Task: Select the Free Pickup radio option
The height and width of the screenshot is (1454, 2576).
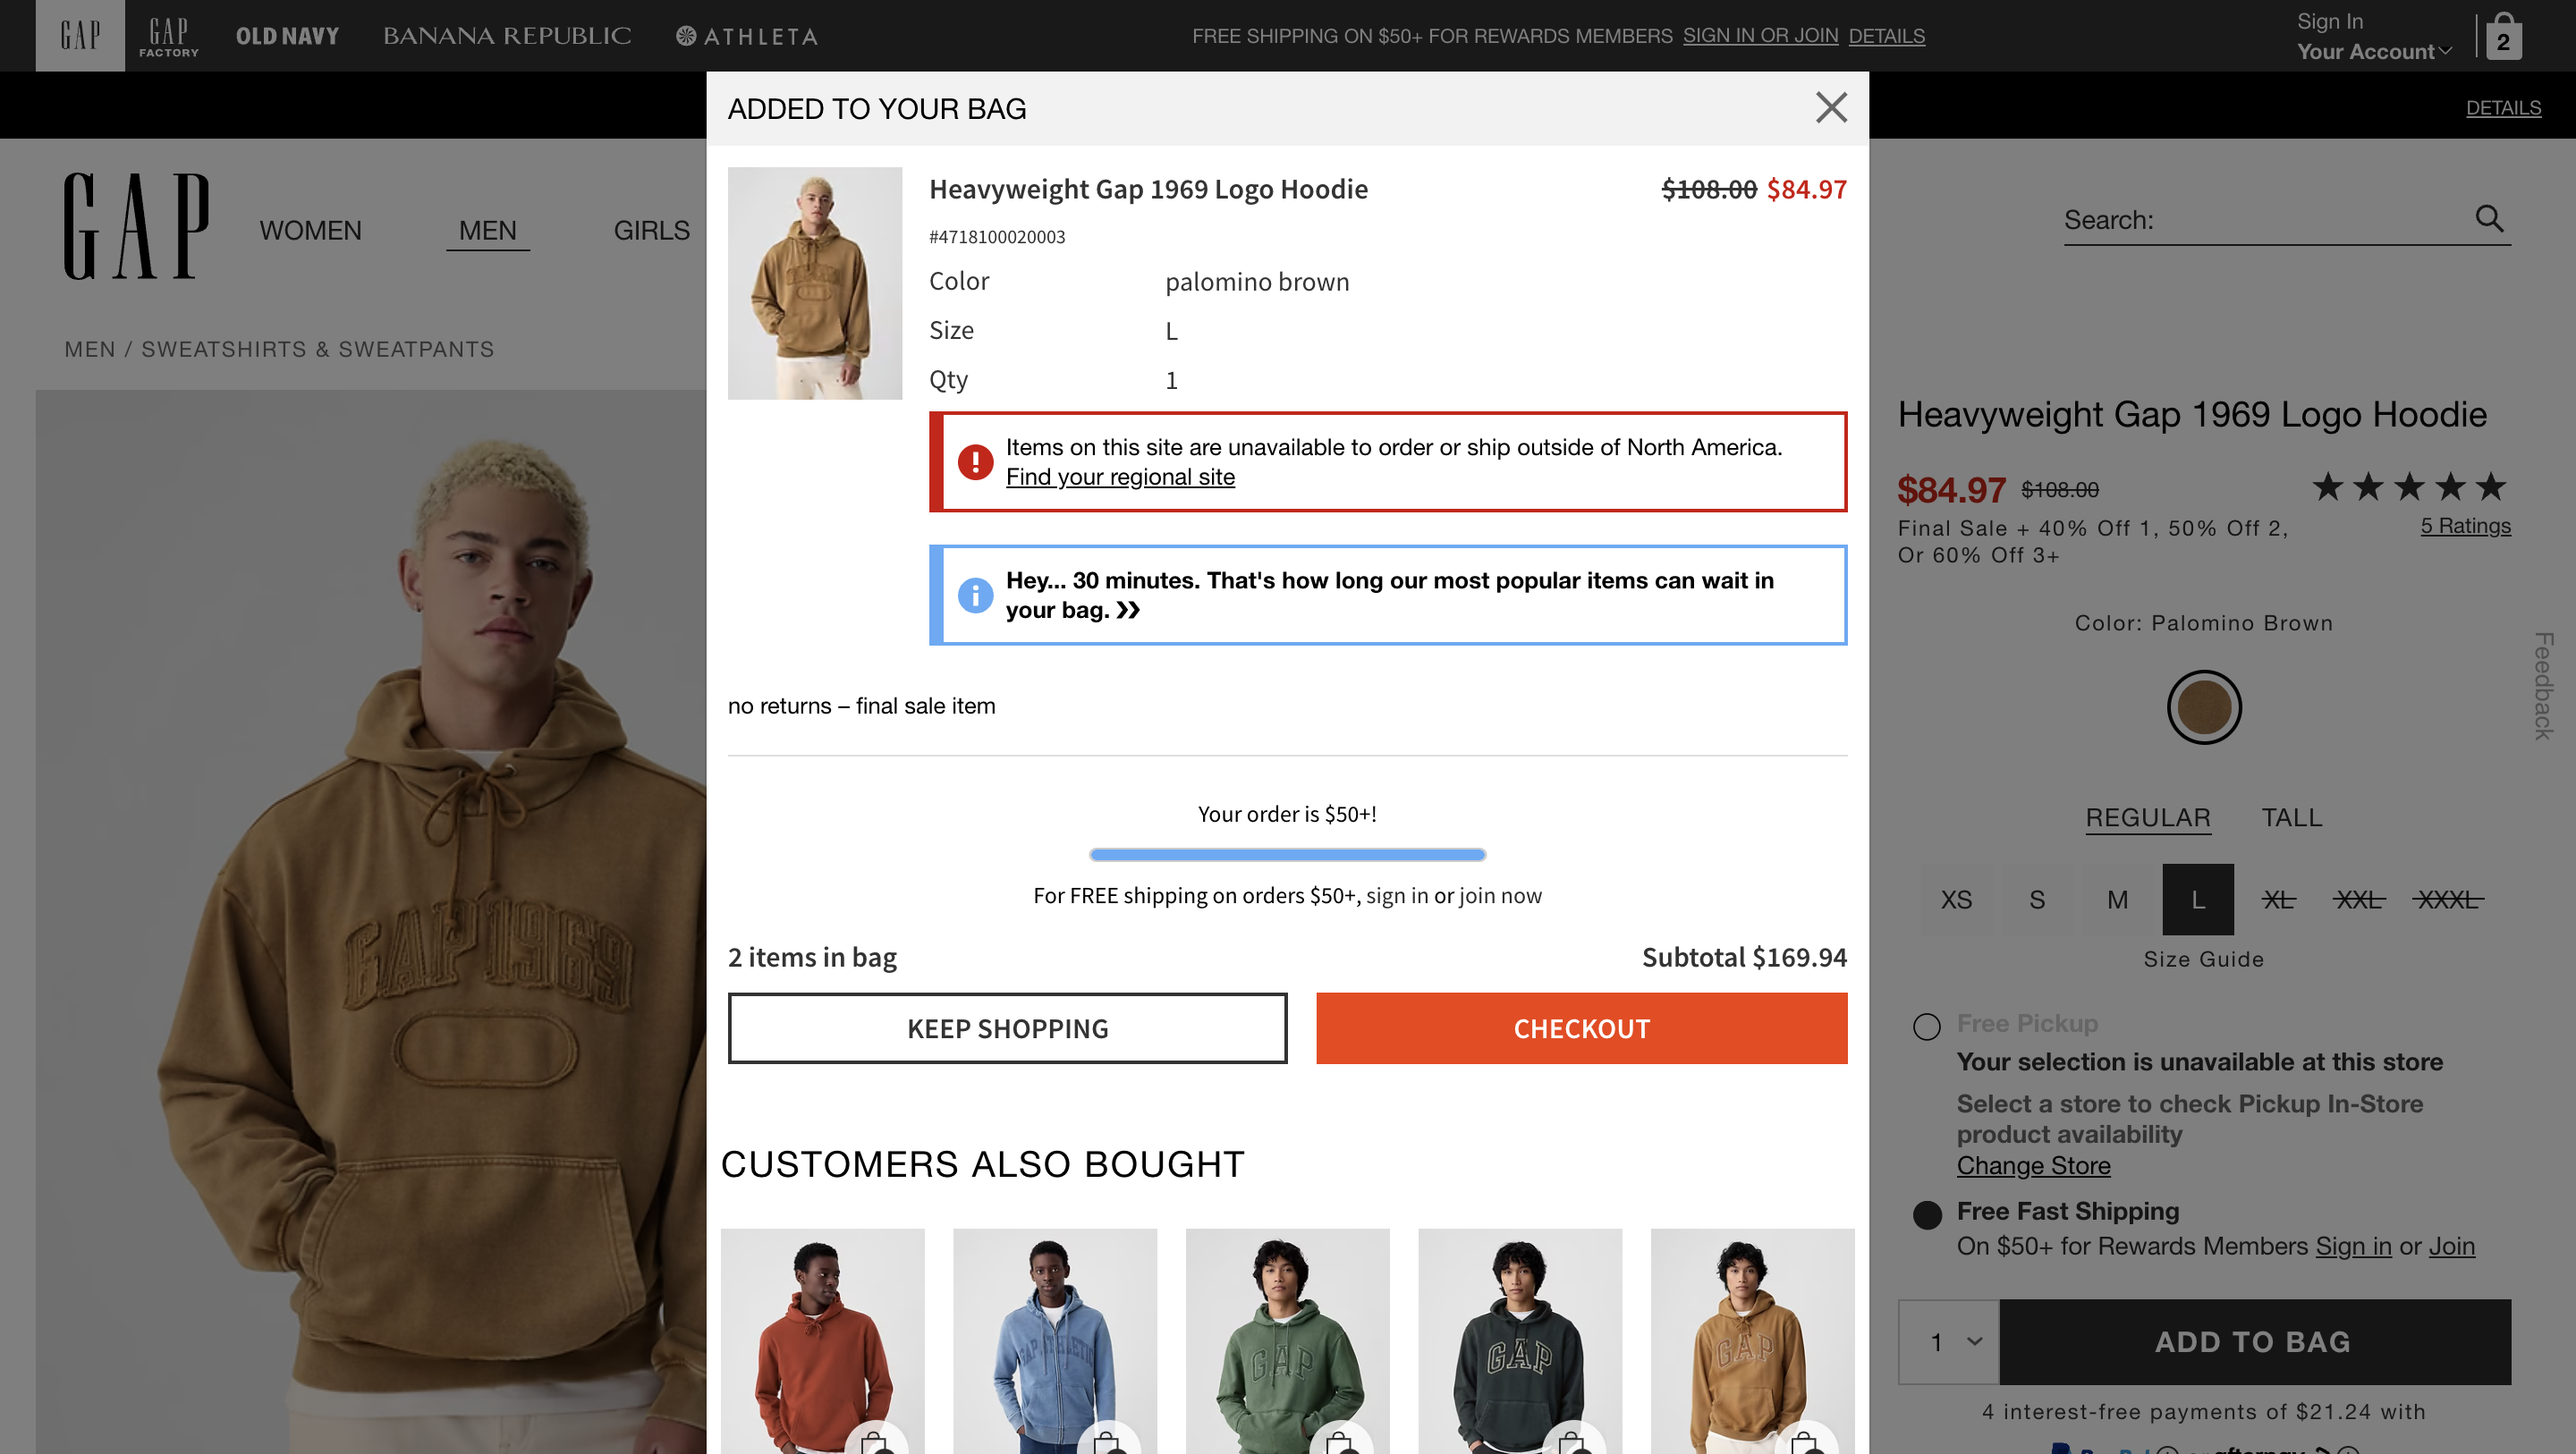Action: (x=1926, y=1026)
